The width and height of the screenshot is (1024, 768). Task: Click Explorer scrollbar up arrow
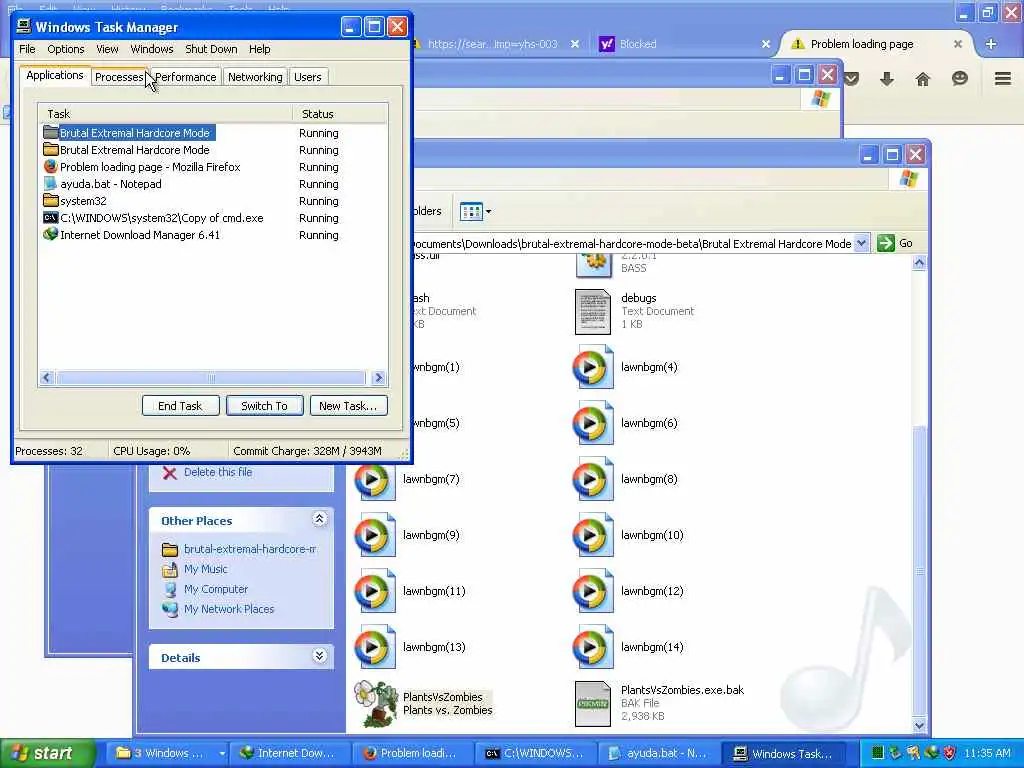(x=919, y=263)
